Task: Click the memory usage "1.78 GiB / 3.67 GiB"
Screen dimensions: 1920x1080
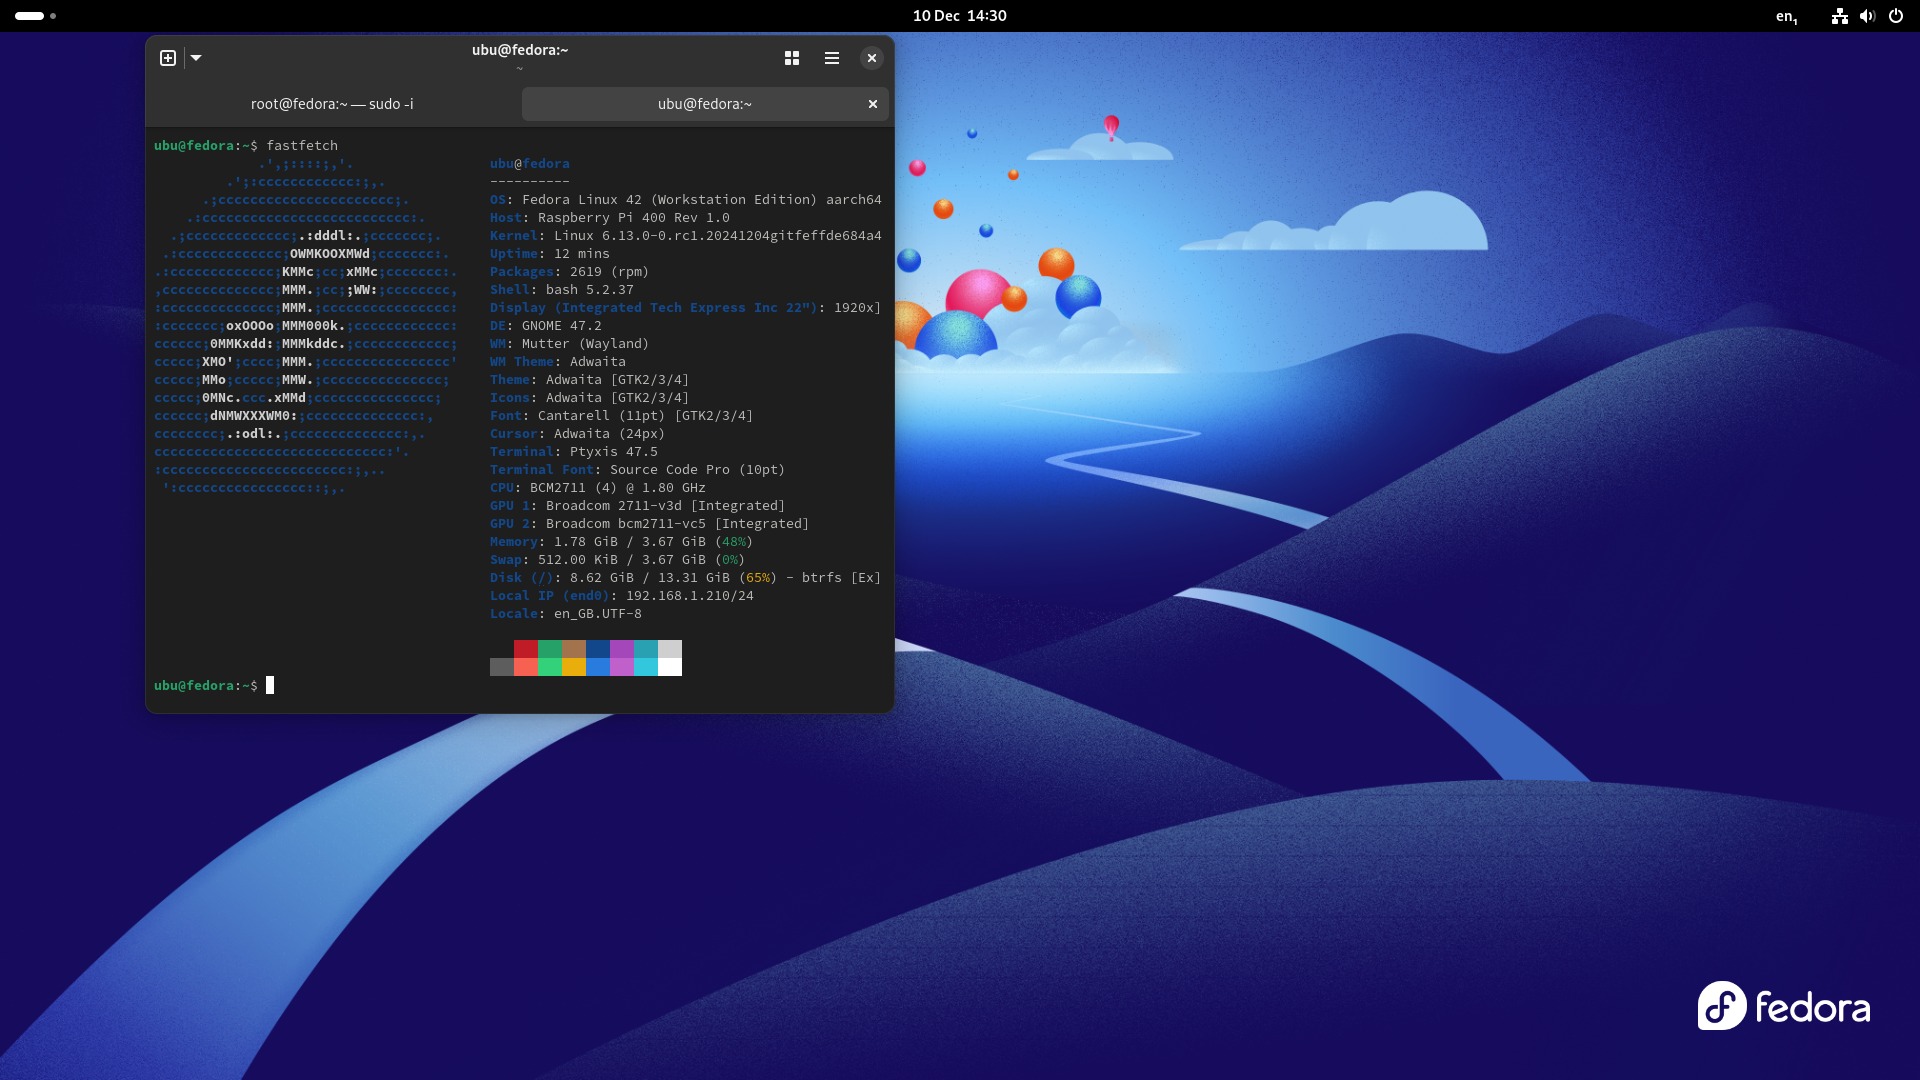Action: 630,542
